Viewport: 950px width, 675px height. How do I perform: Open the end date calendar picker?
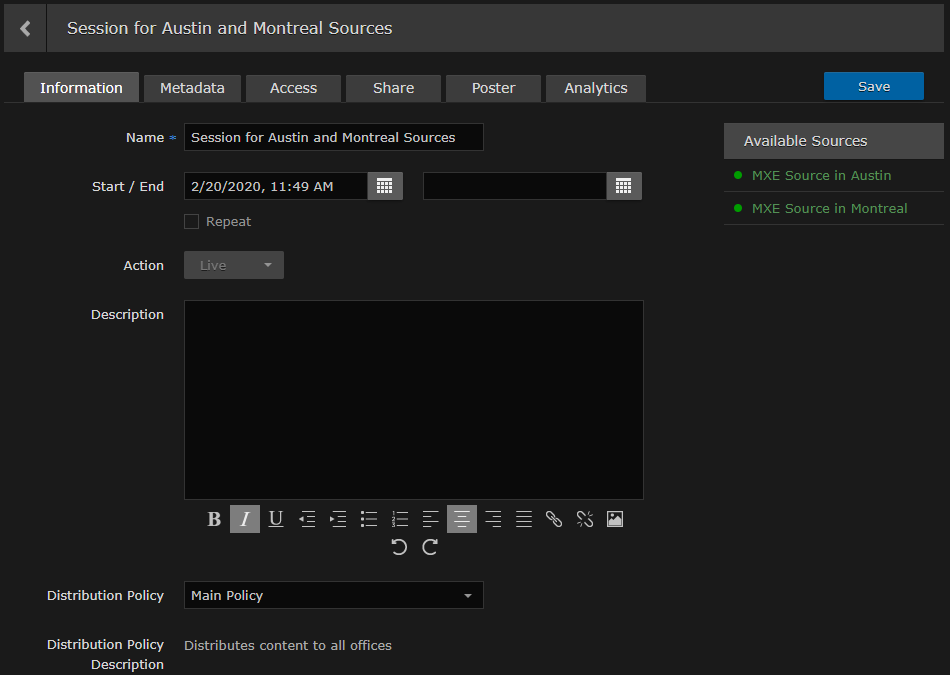point(624,186)
